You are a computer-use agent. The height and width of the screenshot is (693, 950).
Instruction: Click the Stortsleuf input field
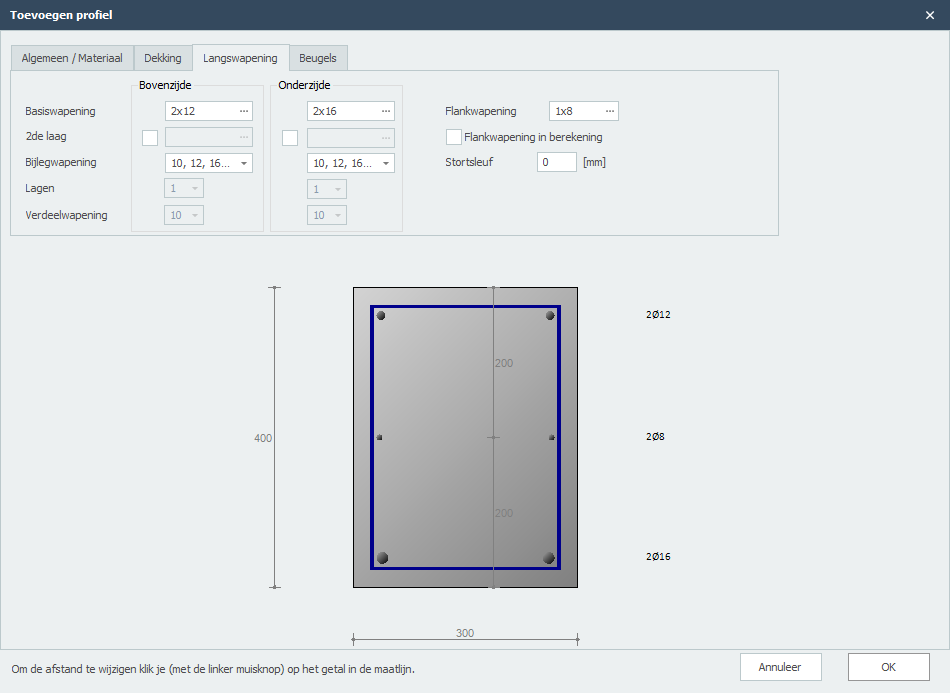coord(556,162)
